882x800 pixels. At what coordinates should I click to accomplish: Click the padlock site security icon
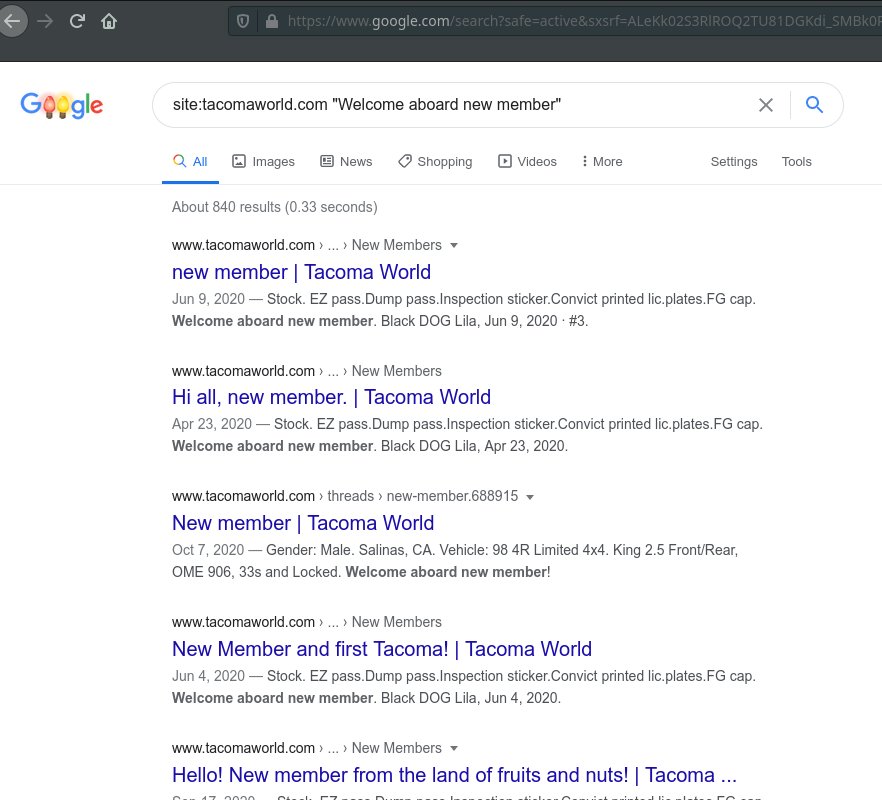tap(272, 21)
